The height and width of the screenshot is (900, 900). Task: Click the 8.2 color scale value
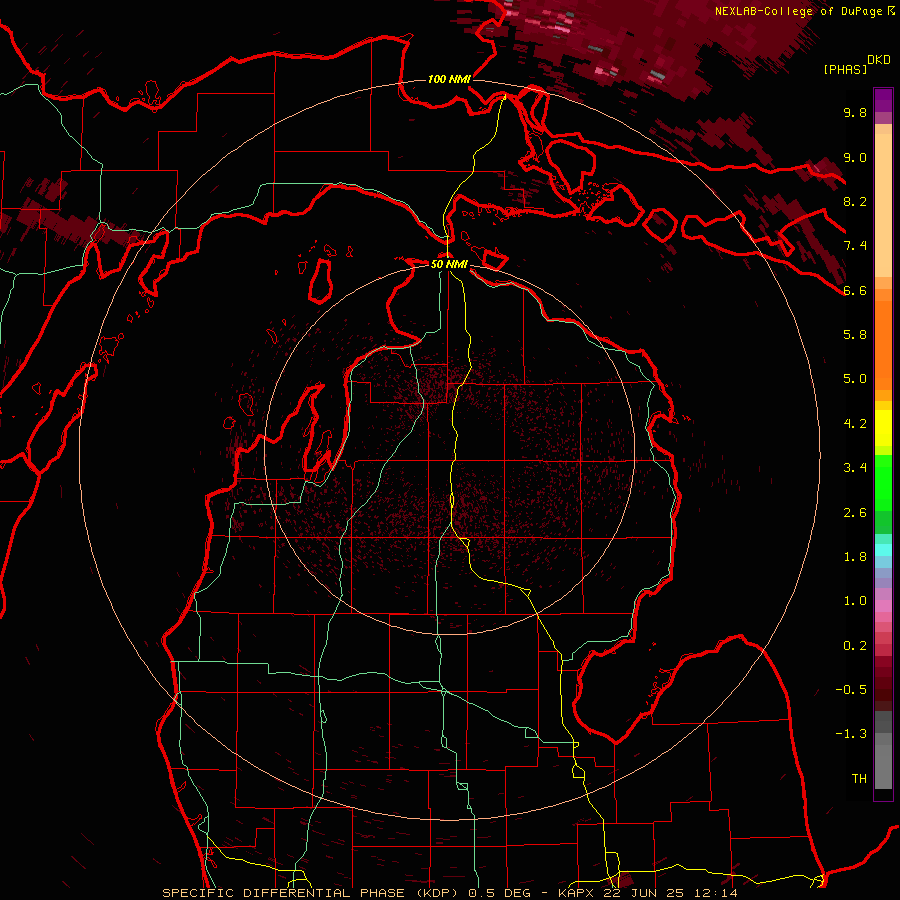click(855, 201)
